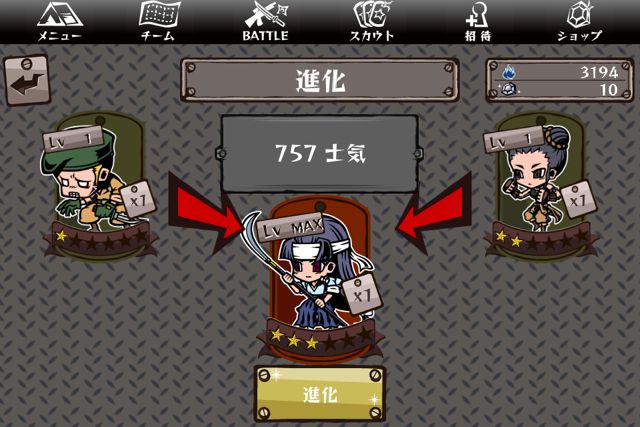Tap the 3194 morale counter
Viewport: 640px width, 427px height.
tap(599, 73)
